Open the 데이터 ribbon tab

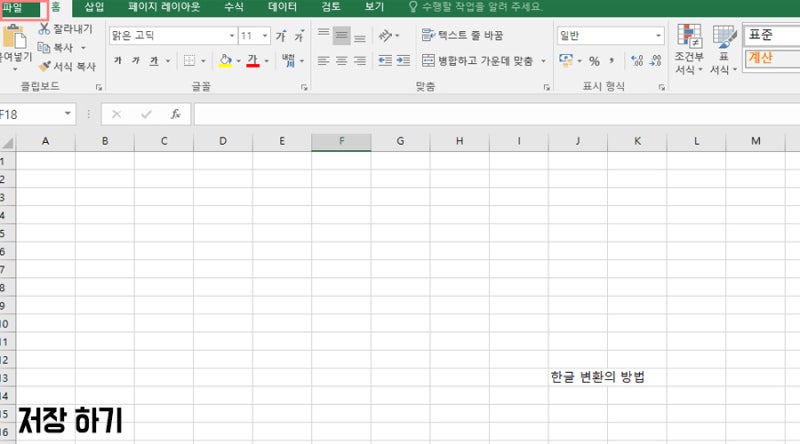(x=282, y=7)
